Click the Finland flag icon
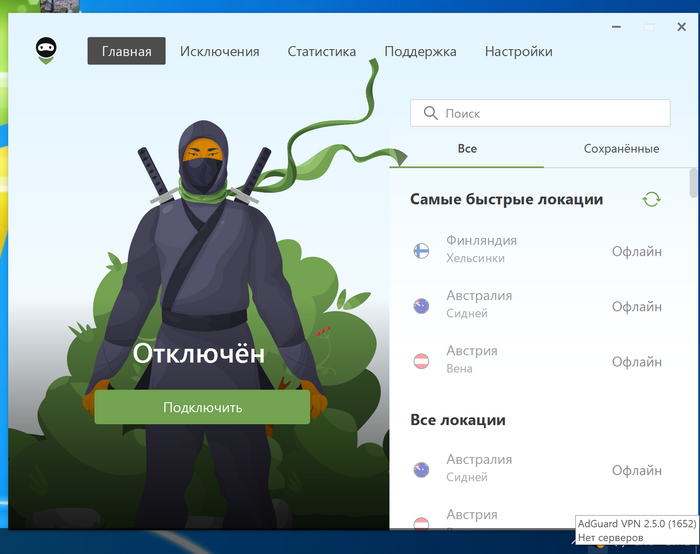Image resolution: width=700 pixels, height=554 pixels. (x=422, y=251)
